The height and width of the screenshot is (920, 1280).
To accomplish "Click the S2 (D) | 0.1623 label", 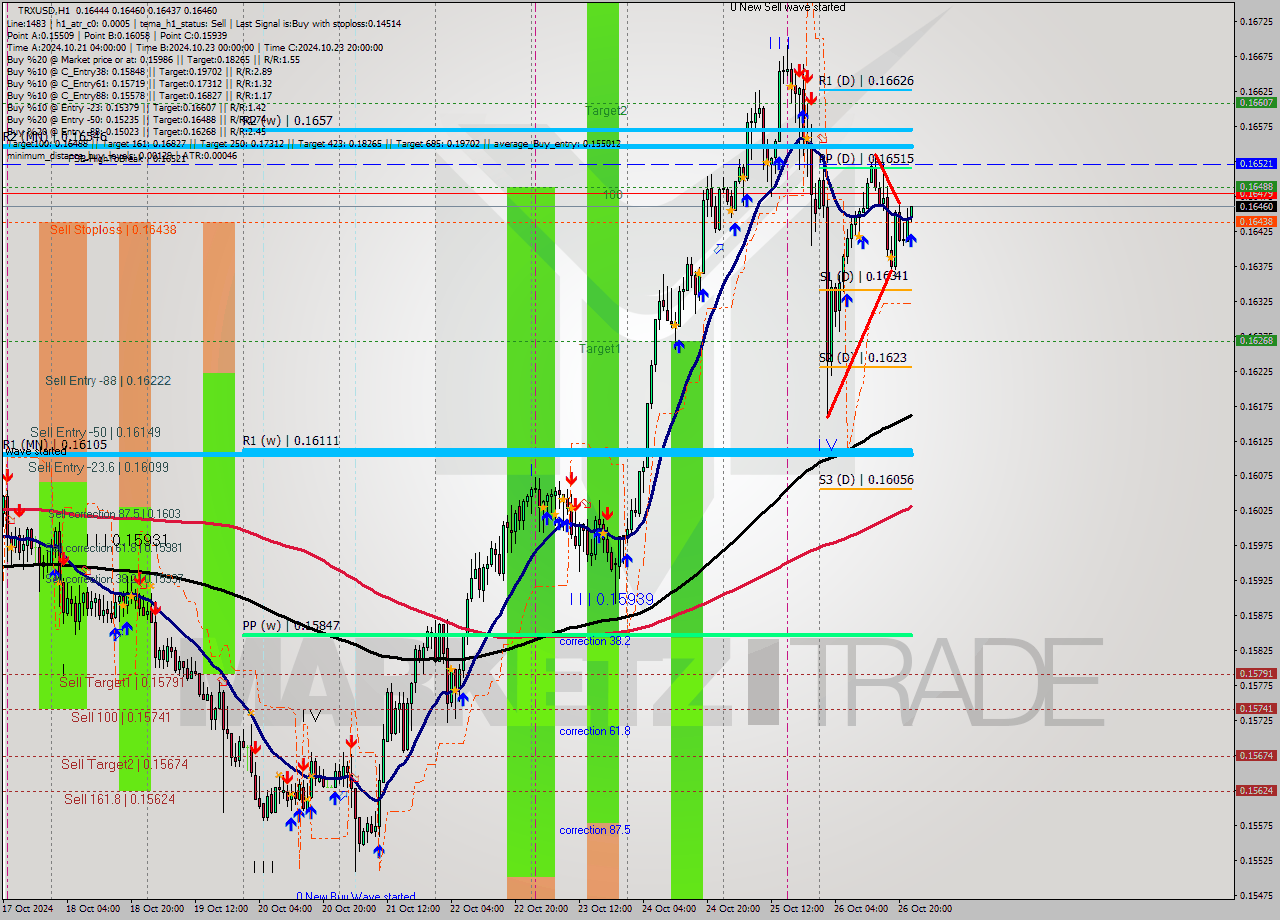I will [863, 357].
